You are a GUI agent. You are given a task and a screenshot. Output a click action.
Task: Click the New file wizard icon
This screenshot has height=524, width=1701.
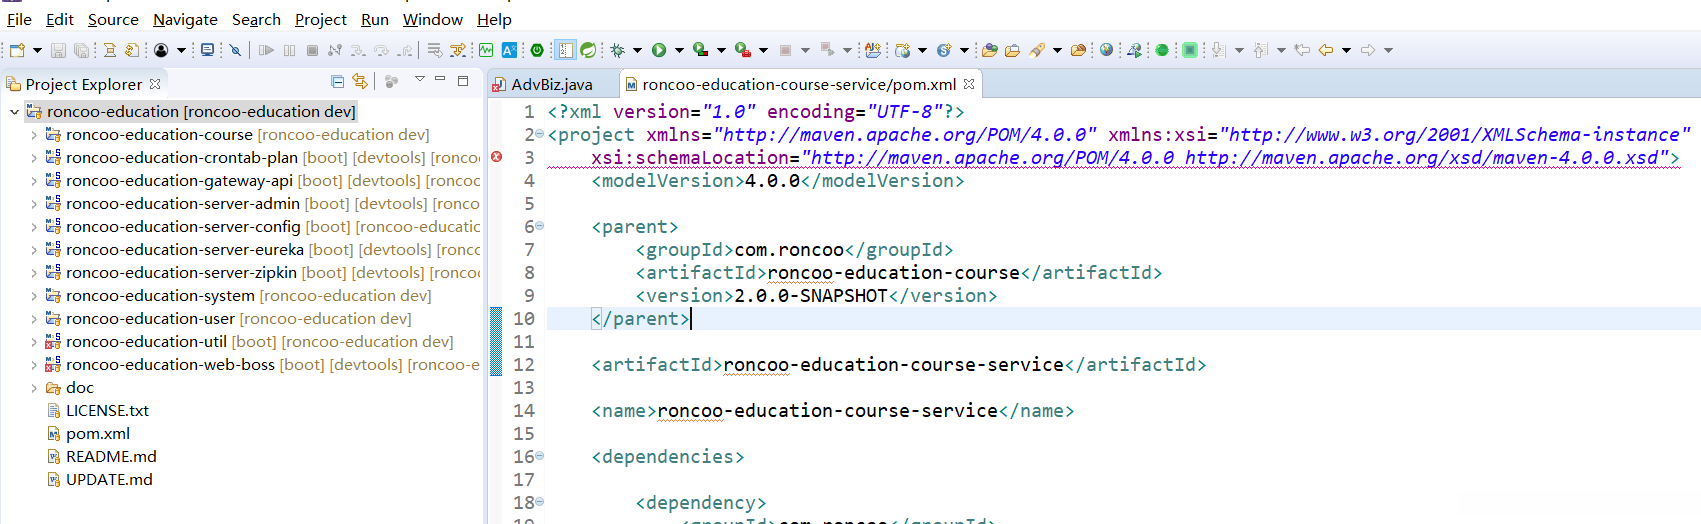pyautogui.click(x=17, y=50)
